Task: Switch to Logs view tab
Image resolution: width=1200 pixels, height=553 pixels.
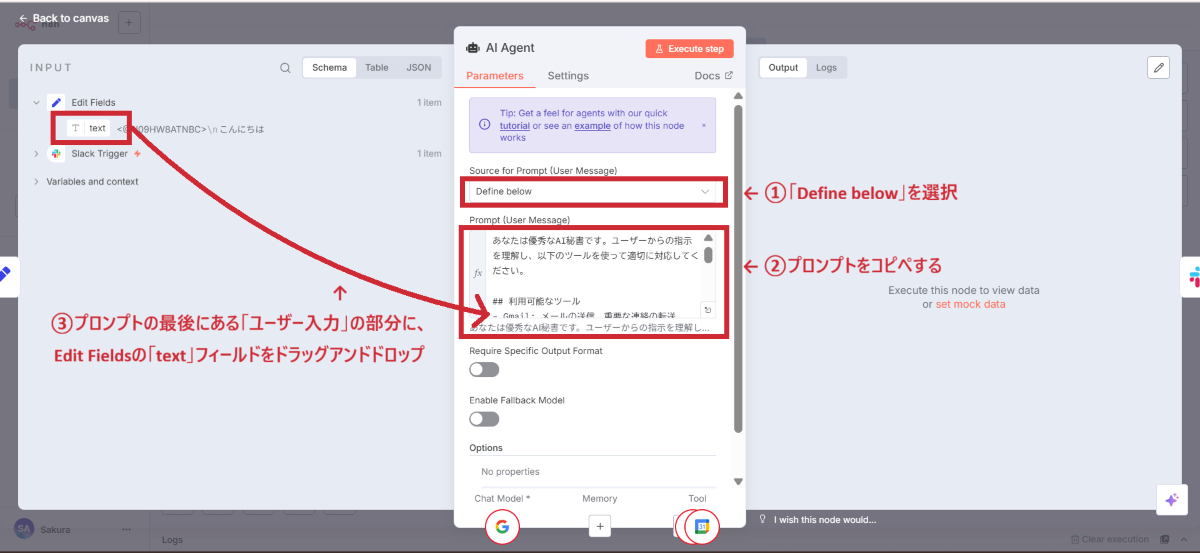Action: pos(826,68)
